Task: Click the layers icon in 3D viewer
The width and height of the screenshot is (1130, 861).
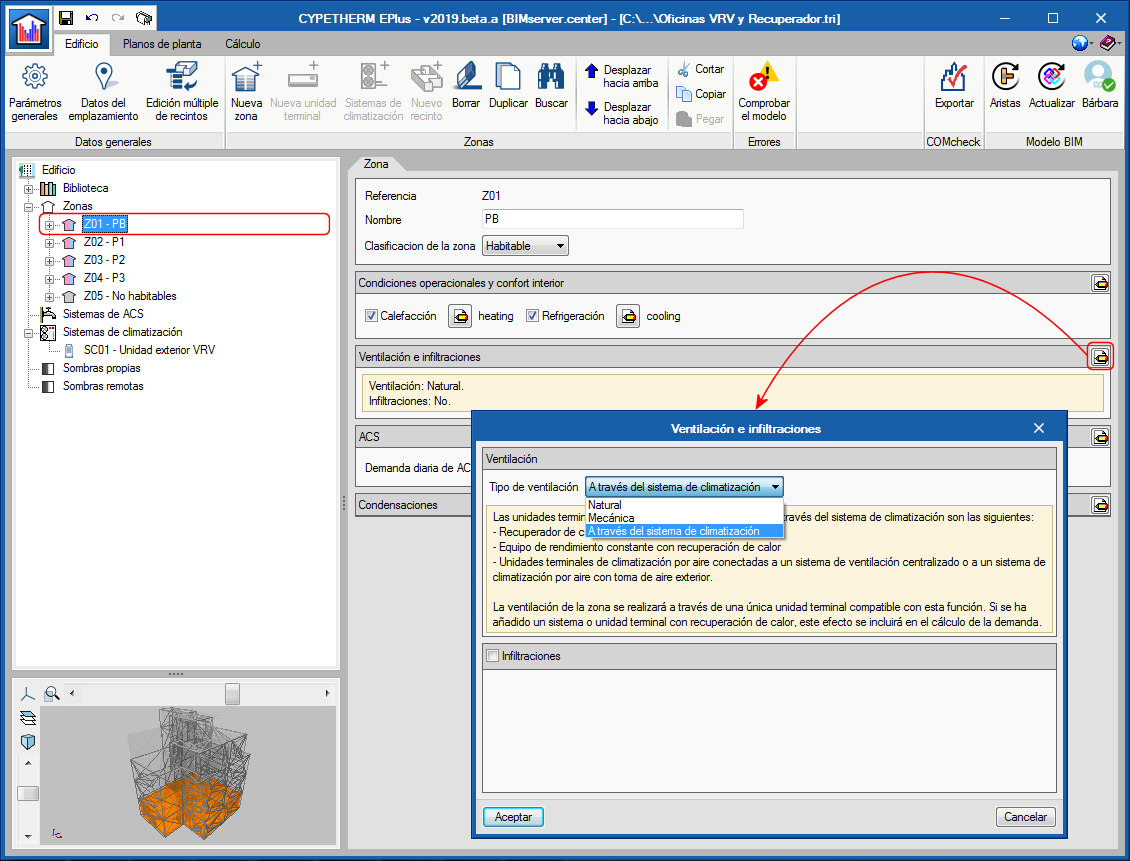Action: 27,718
